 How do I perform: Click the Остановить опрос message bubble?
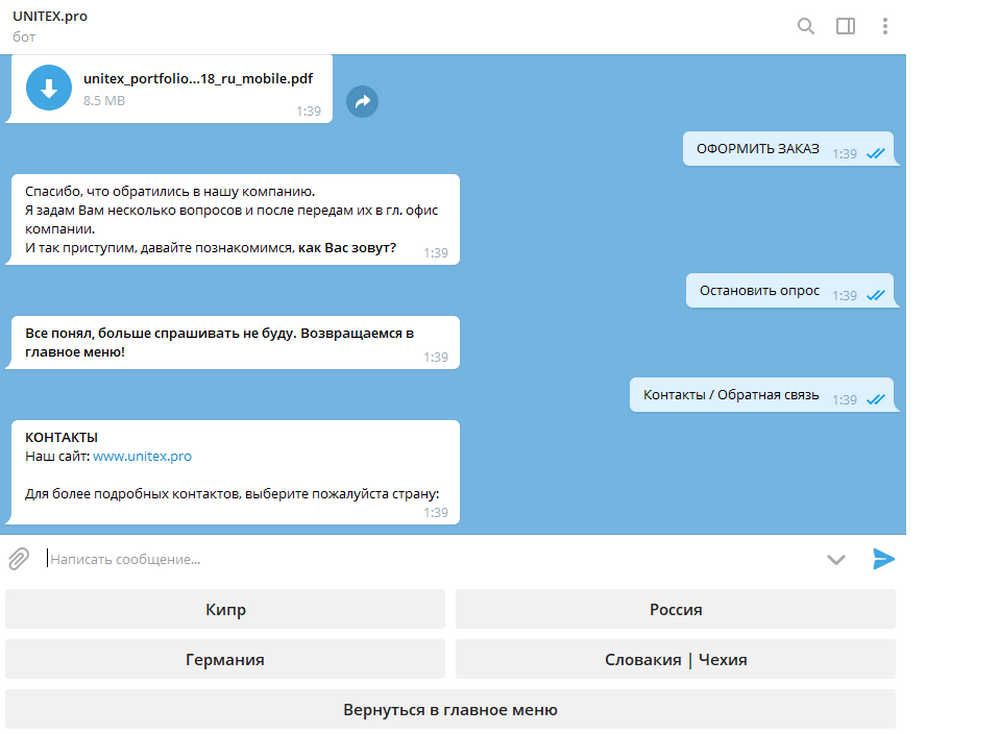tap(759, 291)
